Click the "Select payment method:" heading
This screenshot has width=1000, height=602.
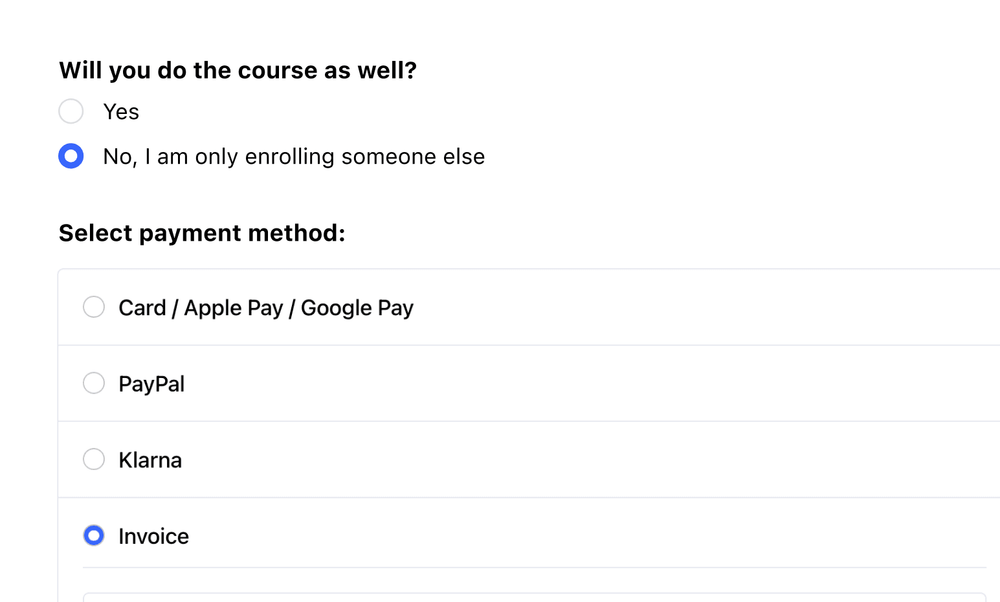[201, 233]
